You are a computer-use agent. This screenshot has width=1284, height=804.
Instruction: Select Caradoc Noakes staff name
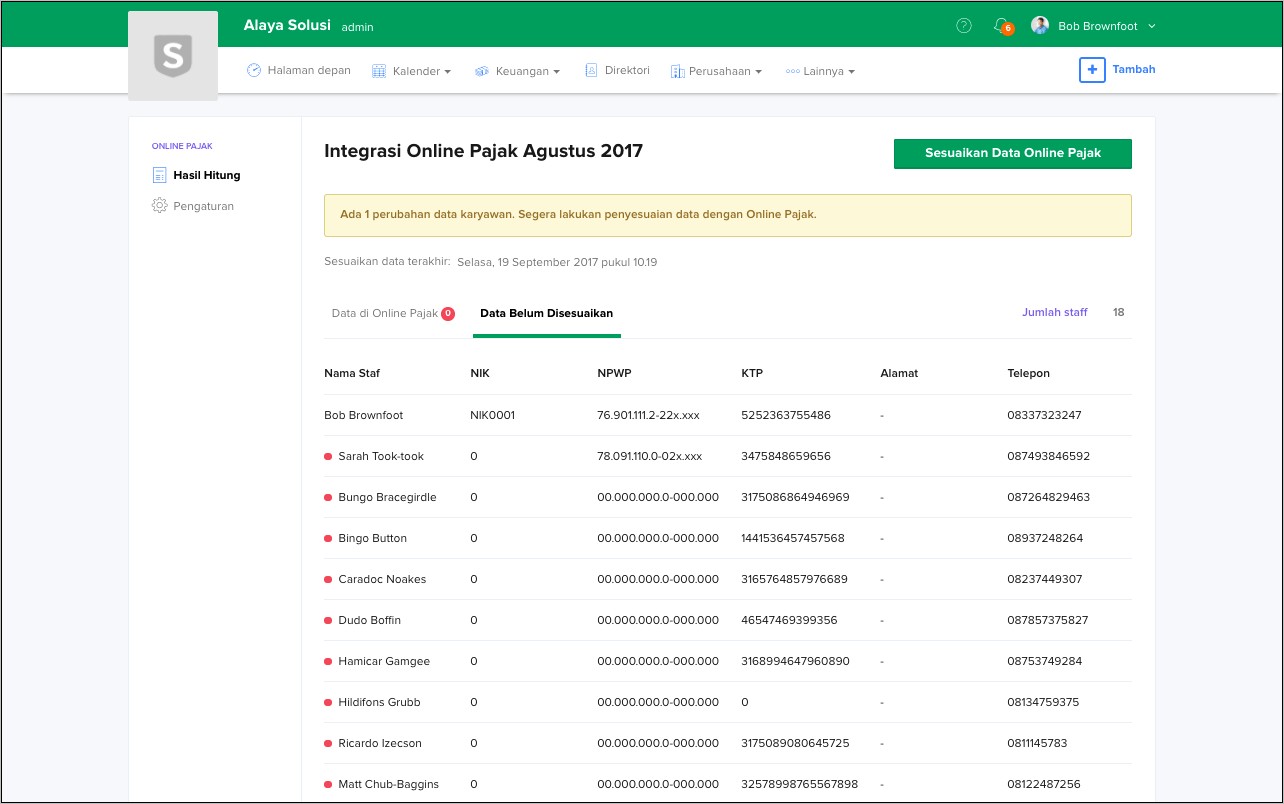[382, 579]
